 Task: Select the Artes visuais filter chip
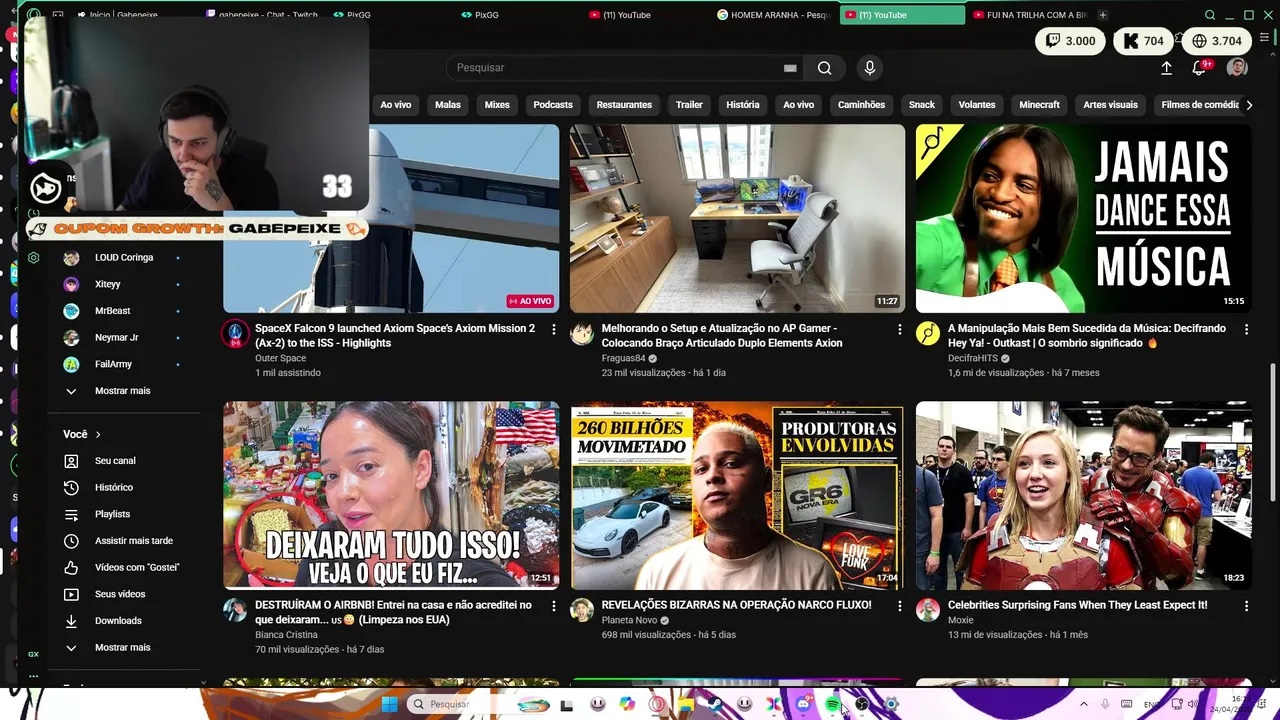pos(1110,105)
